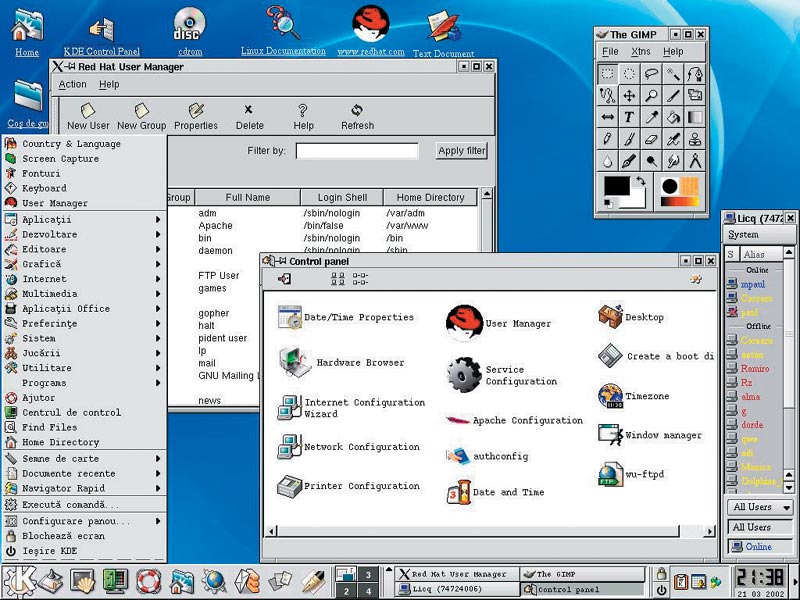This screenshot has height=600, width=800.
Task: Click the black foreground color swatch
Action: [x=616, y=186]
